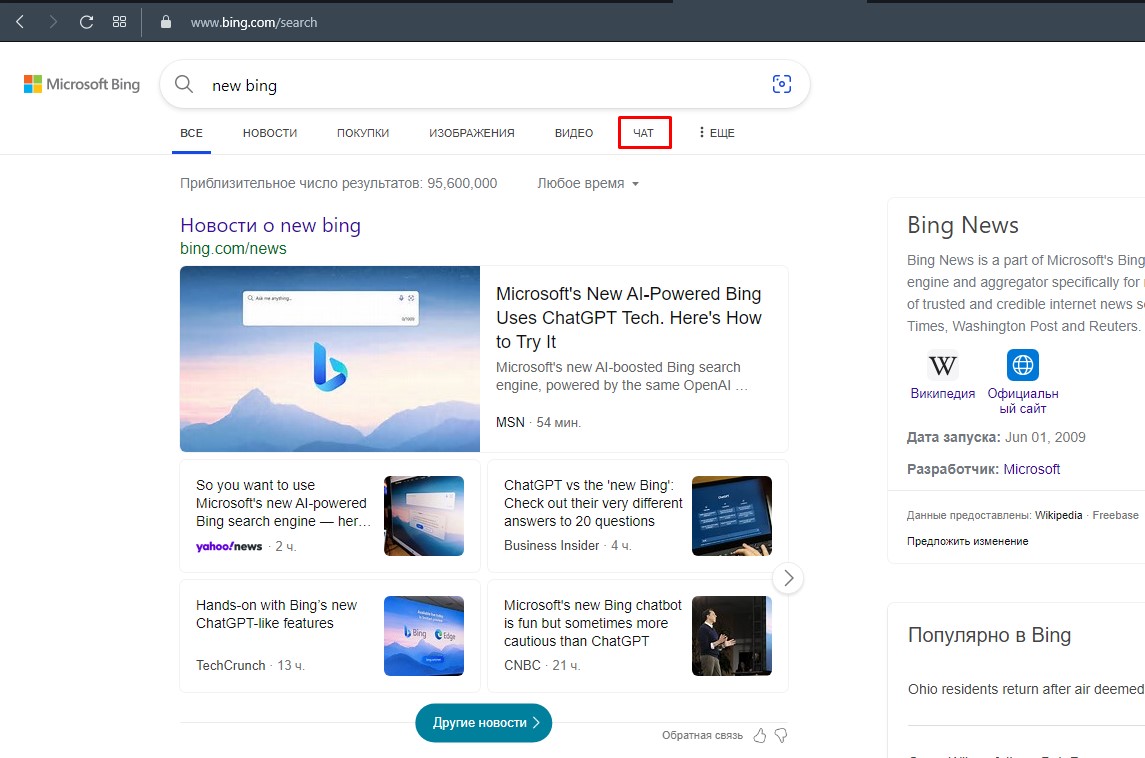Click the Ohio residents trending item
The image size is (1145, 758).
1026,689
